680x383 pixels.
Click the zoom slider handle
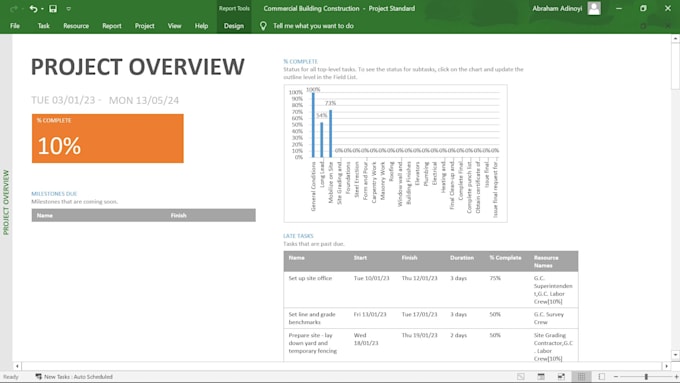646,376
